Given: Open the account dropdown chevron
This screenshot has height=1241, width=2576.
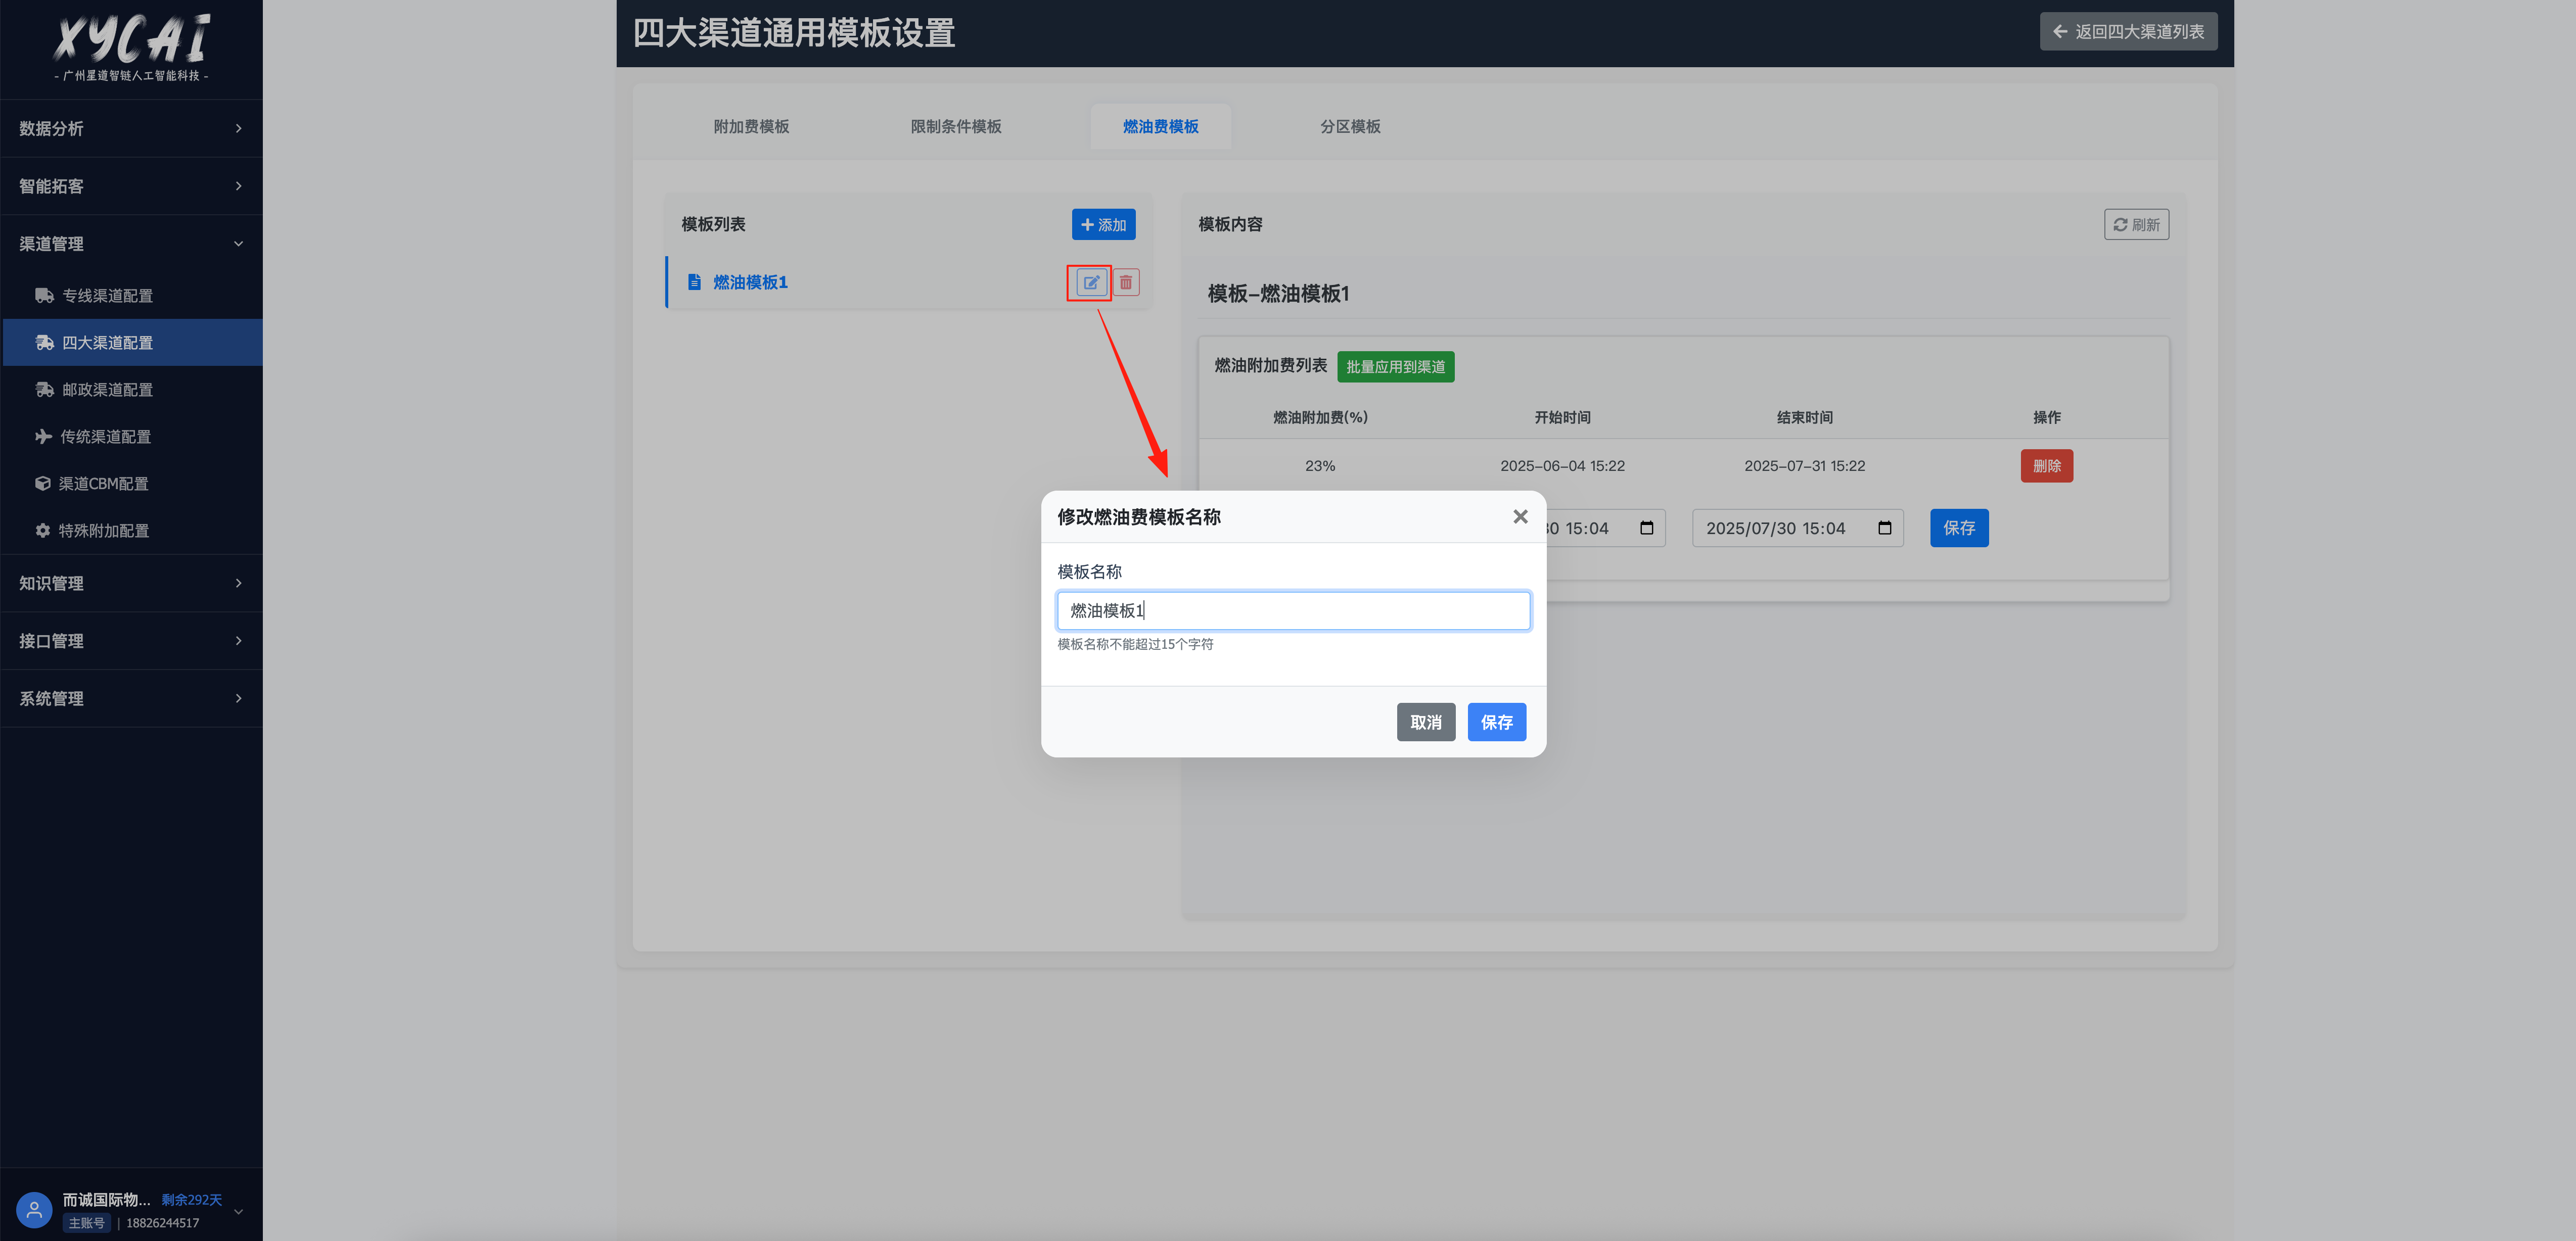Looking at the screenshot, I should [238, 1211].
